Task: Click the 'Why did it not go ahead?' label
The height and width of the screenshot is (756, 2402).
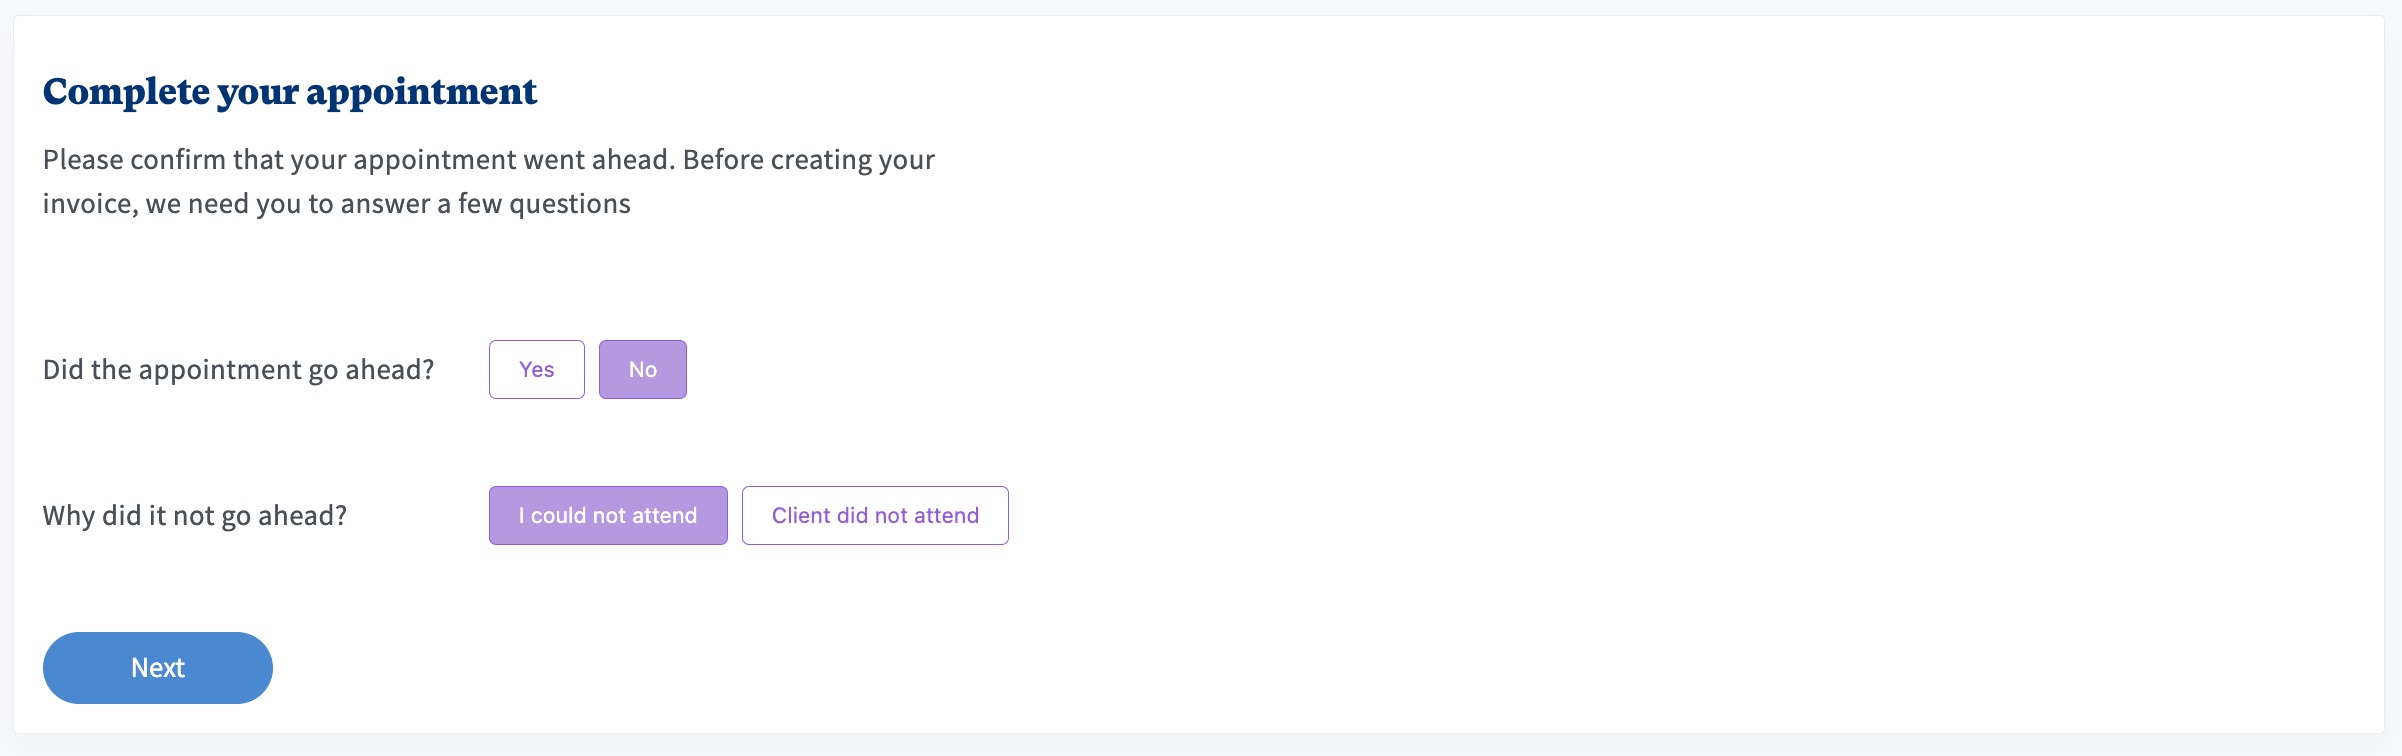Action: [194, 515]
